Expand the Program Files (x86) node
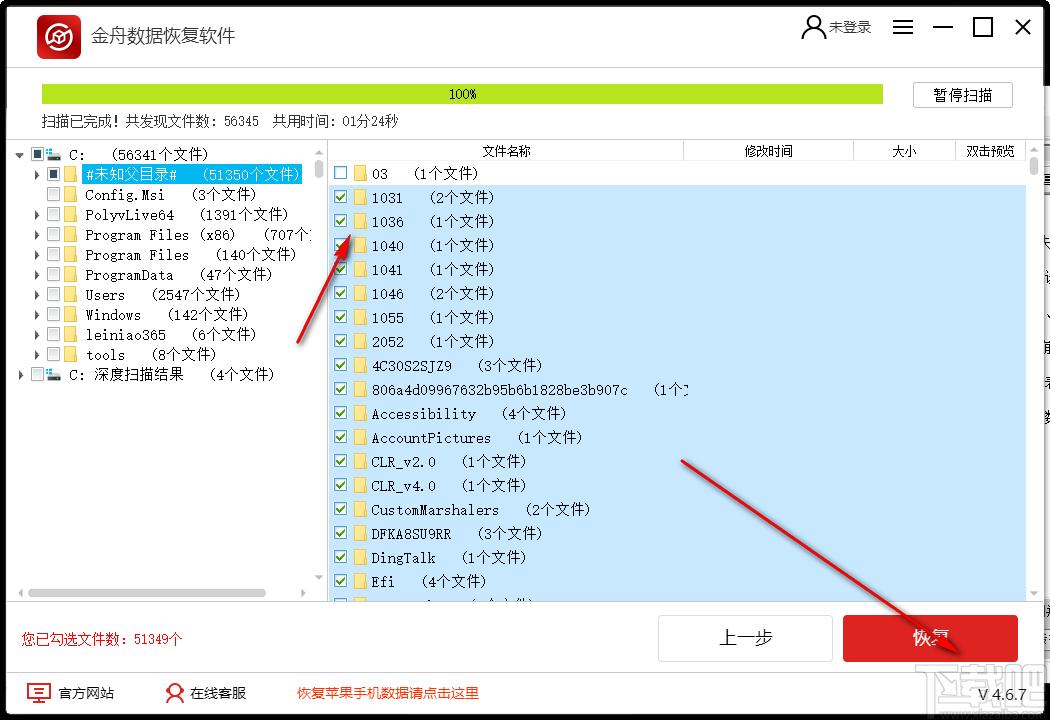 pos(37,235)
